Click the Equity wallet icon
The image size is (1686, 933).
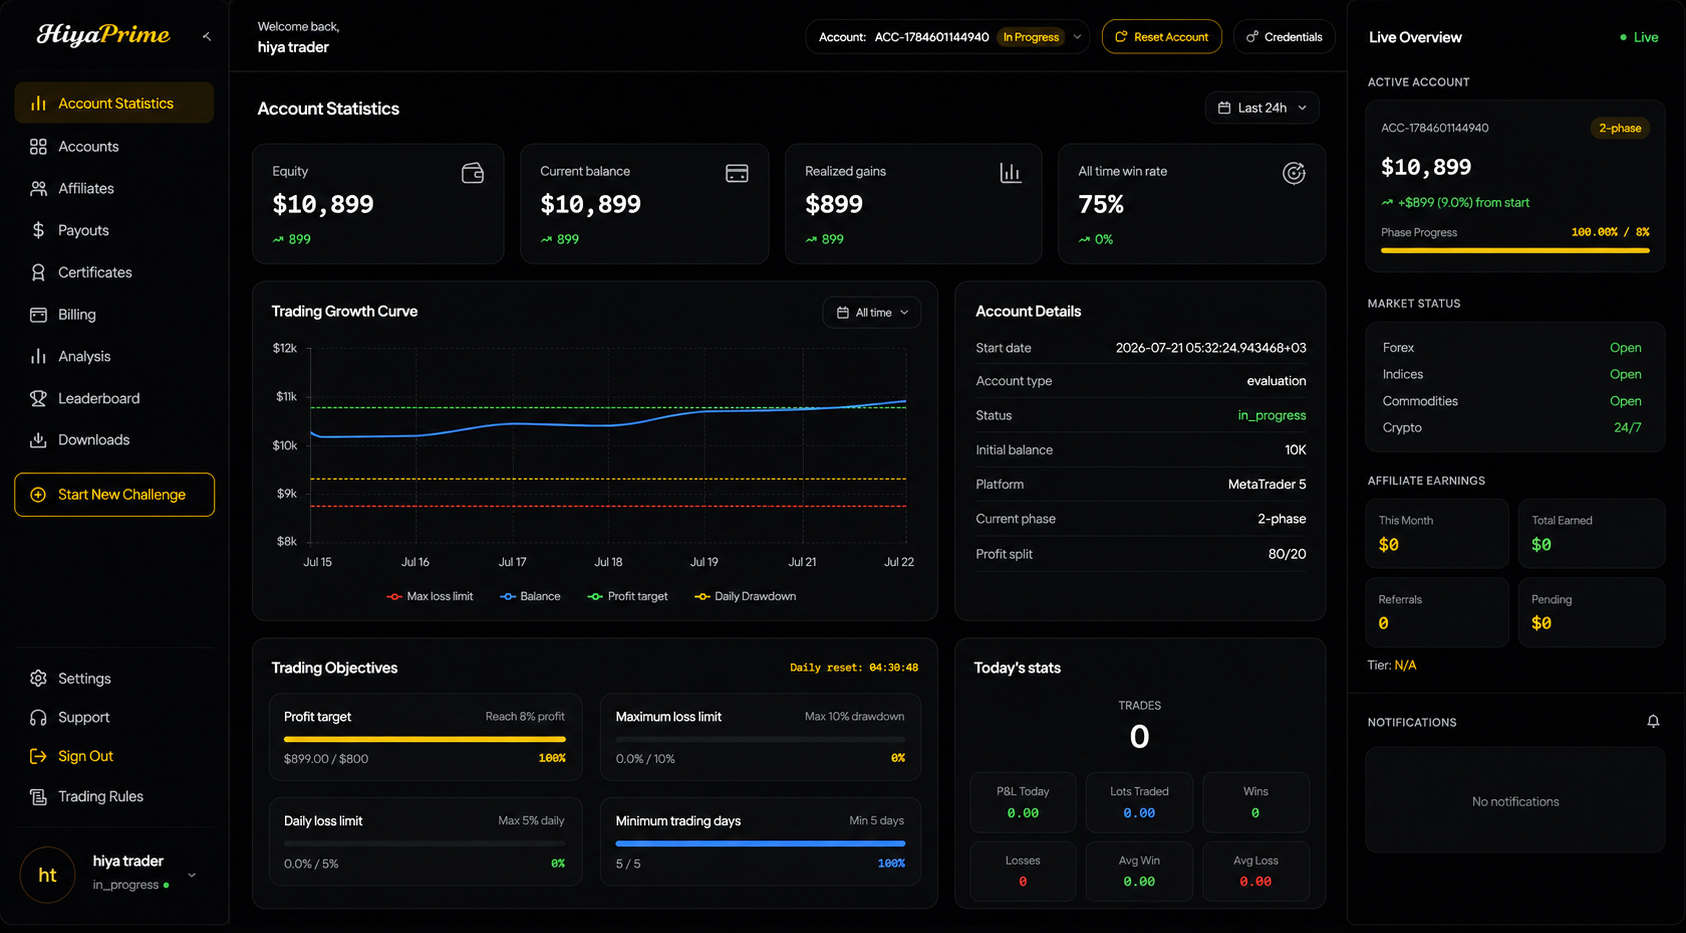[473, 173]
